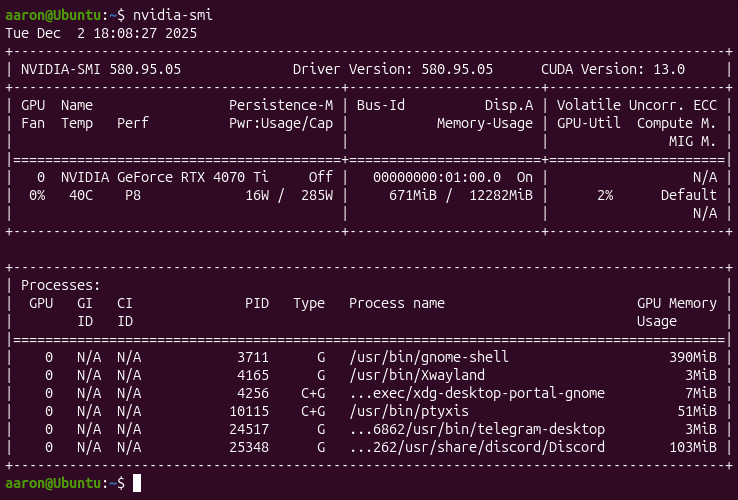Click the date line Tue Dec 2 18:08:27 2025
Viewport: 738px width, 500px height.
(x=101, y=32)
